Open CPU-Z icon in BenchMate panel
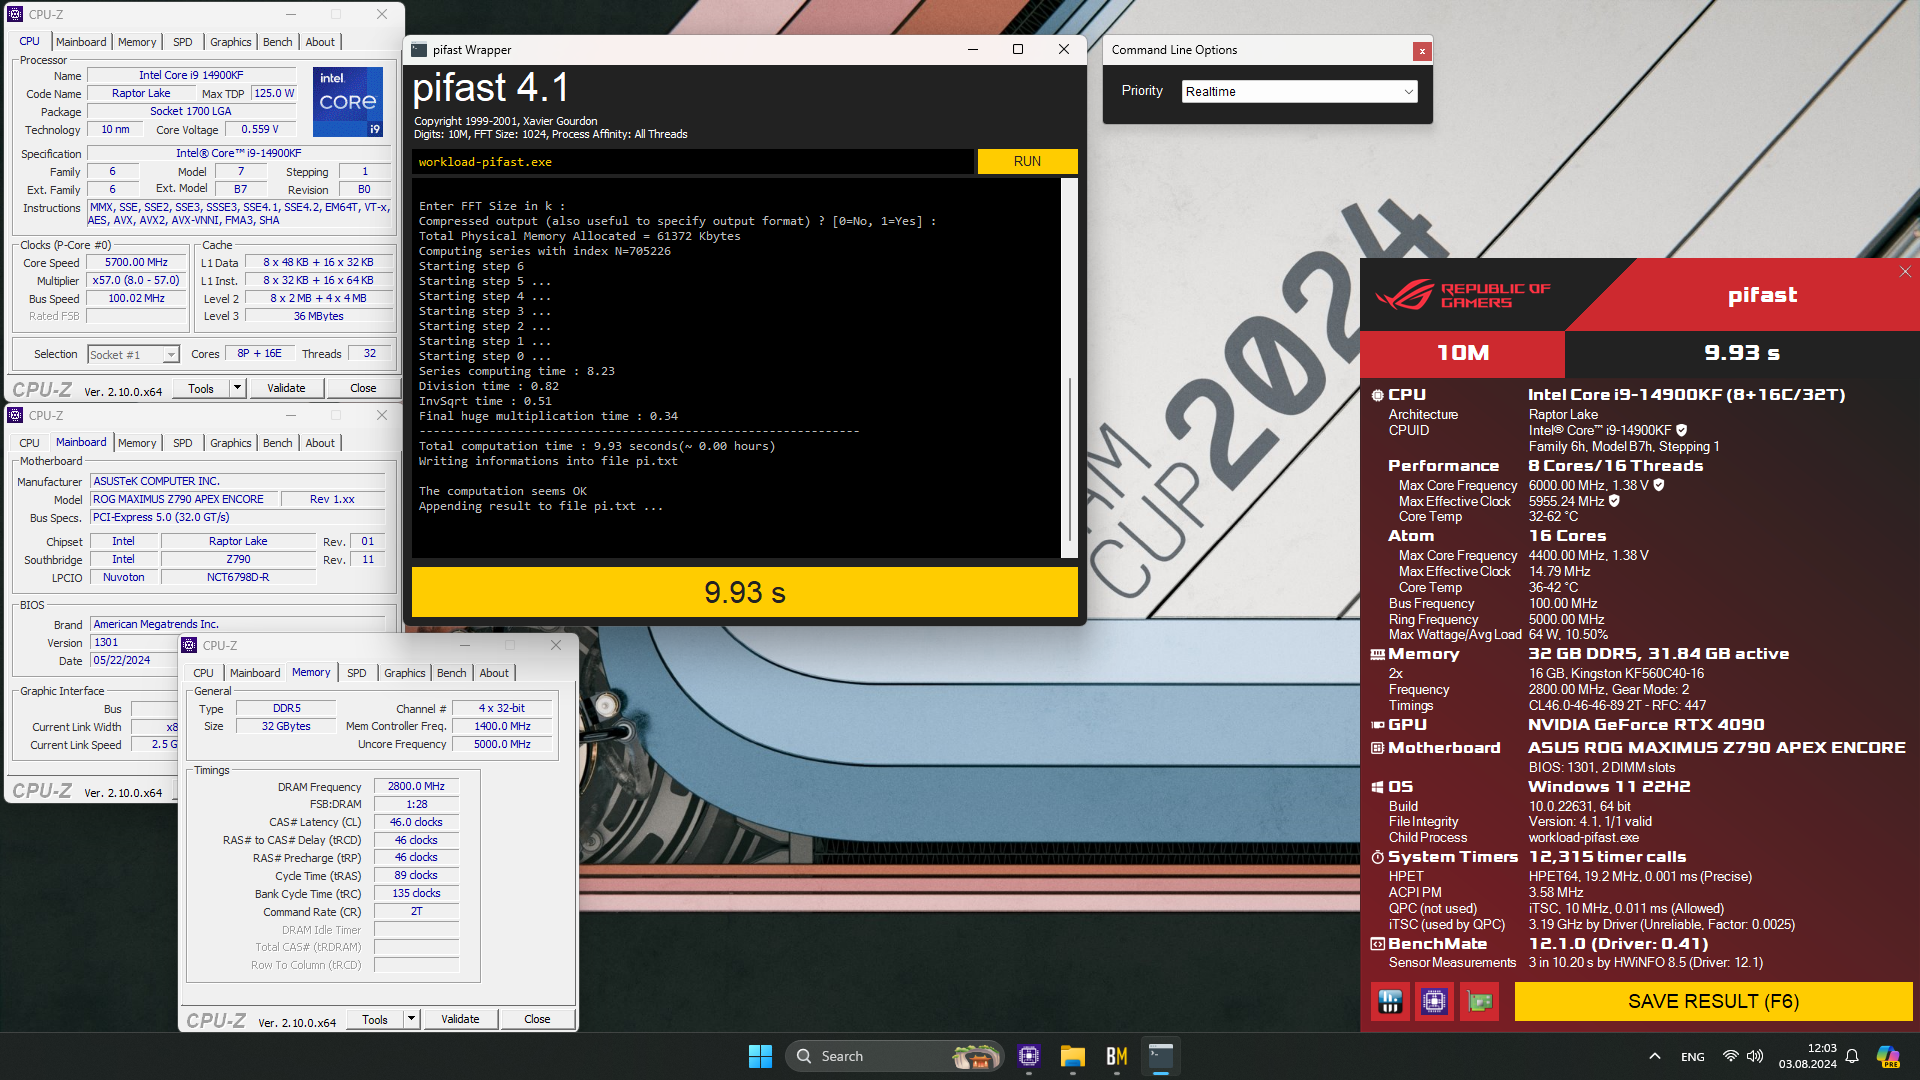 tap(1434, 1001)
